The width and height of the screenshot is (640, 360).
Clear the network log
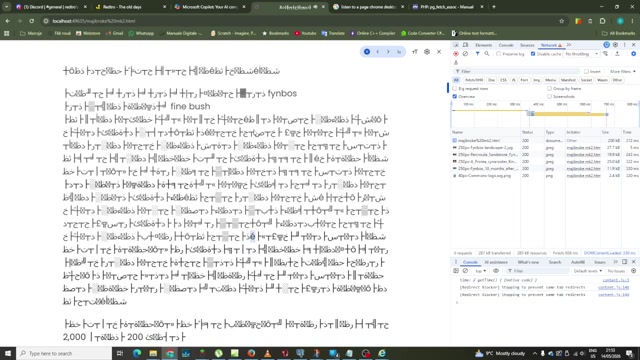[465, 54]
